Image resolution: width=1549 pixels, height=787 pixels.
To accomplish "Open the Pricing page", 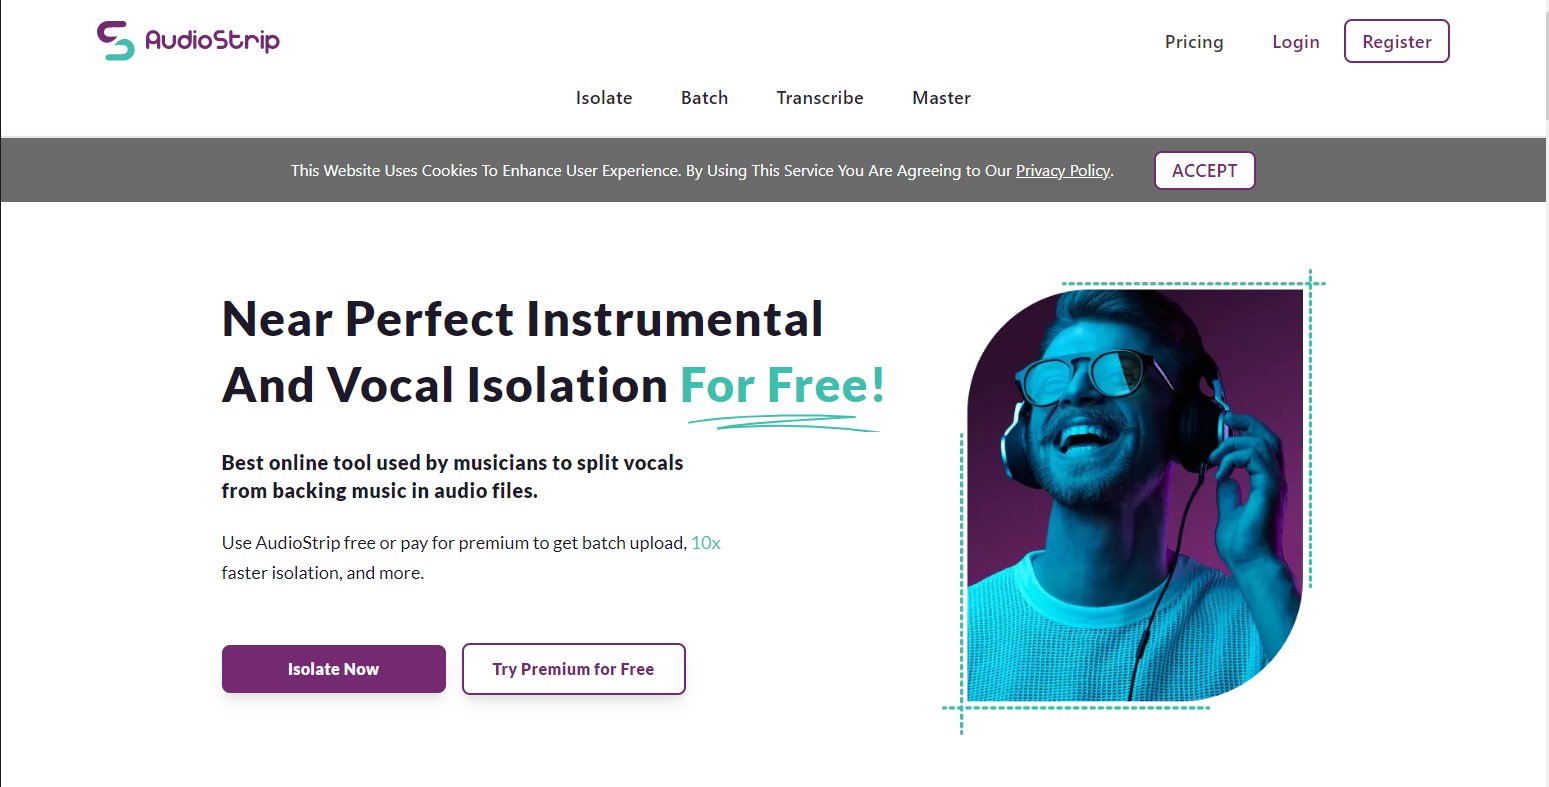I will coord(1194,42).
